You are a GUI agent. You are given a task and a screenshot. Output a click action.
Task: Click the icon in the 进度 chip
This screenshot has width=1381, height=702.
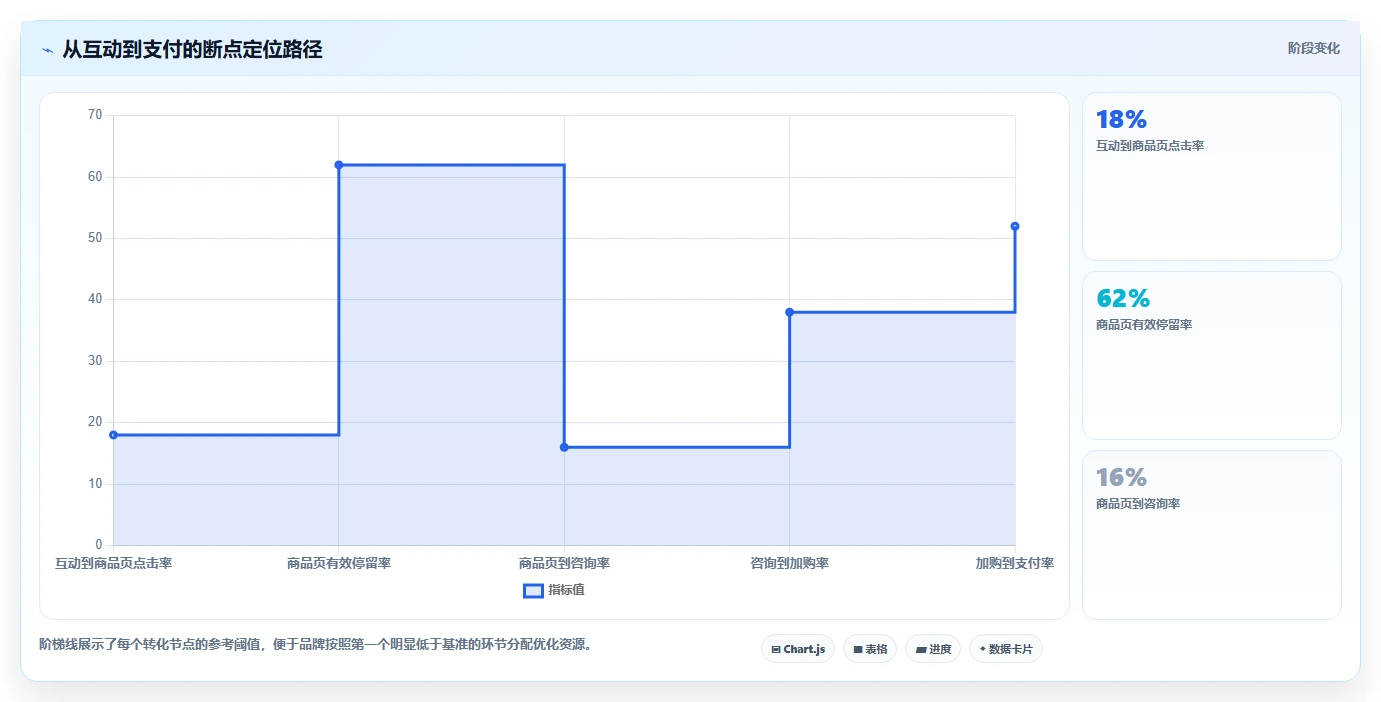pos(921,650)
